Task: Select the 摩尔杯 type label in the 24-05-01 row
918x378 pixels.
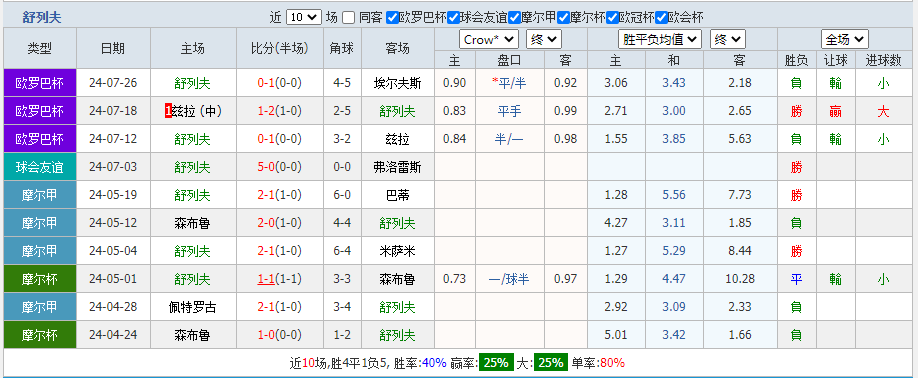Action: click(40, 280)
